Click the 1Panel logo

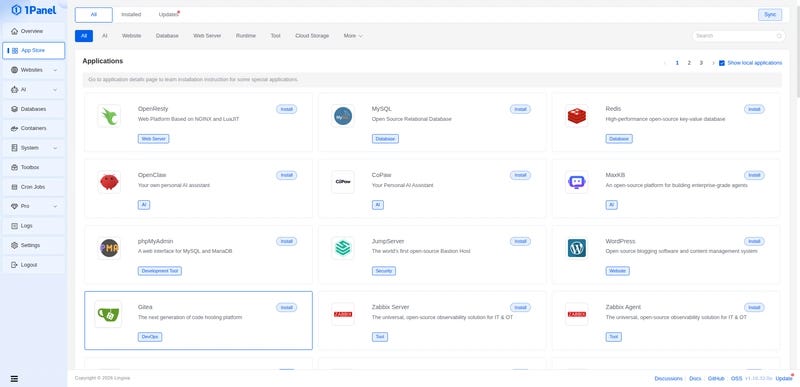click(x=34, y=10)
